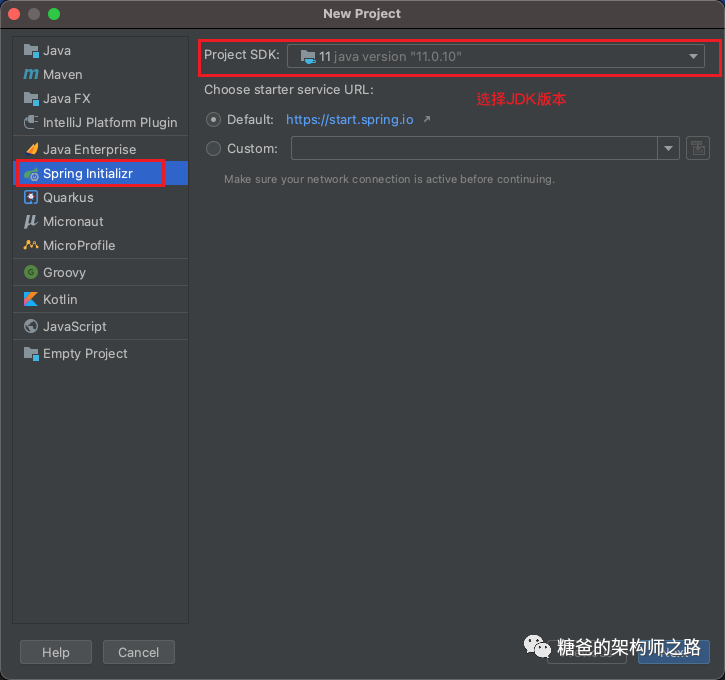The image size is (725, 680).
Task: Select Empty Project entry
Action: pyautogui.click(x=100, y=354)
